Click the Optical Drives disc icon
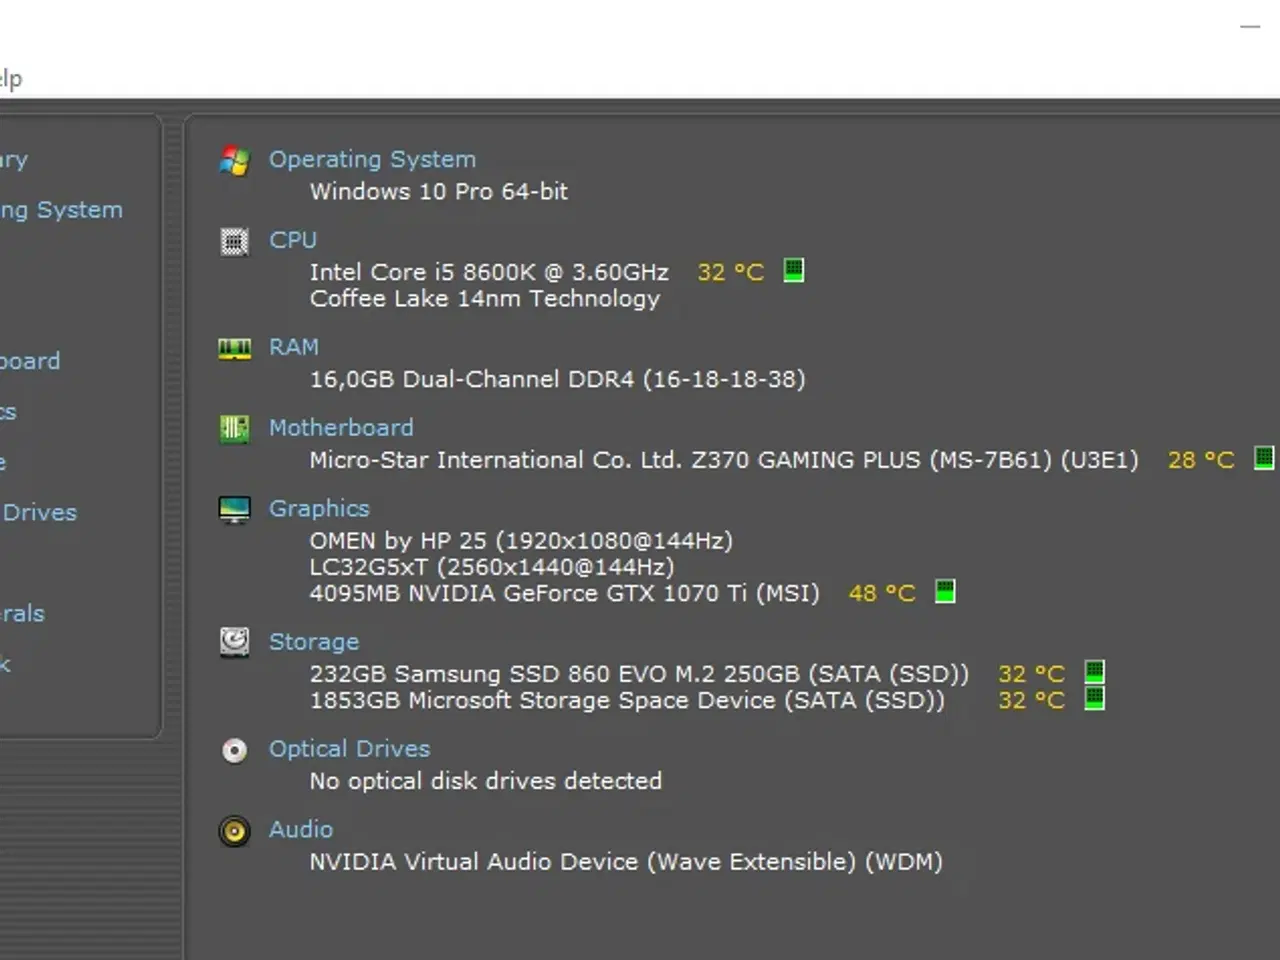The height and width of the screenshot is (960, 1280). 234,750
